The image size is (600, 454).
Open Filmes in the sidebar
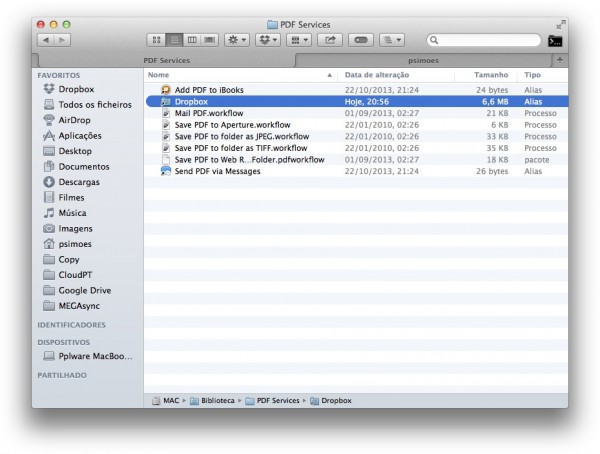point(64,198)
